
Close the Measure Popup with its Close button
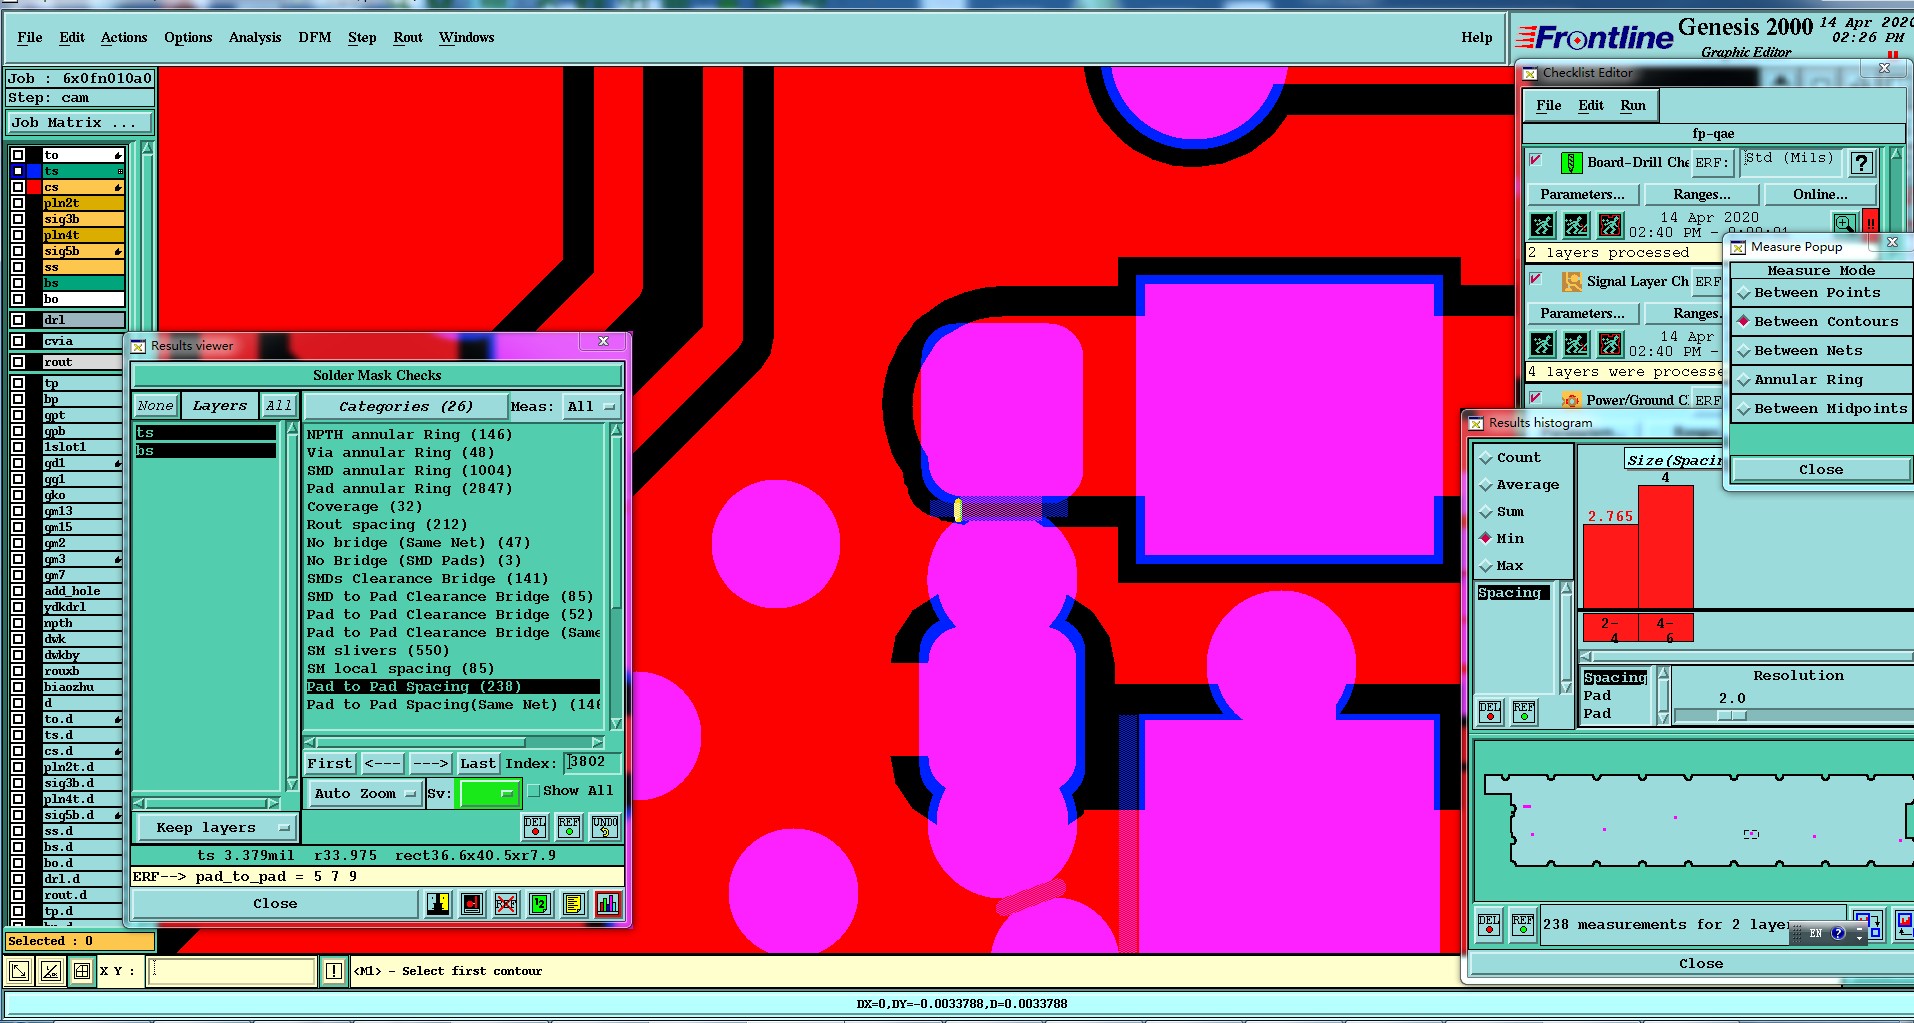click(1820, 470)
